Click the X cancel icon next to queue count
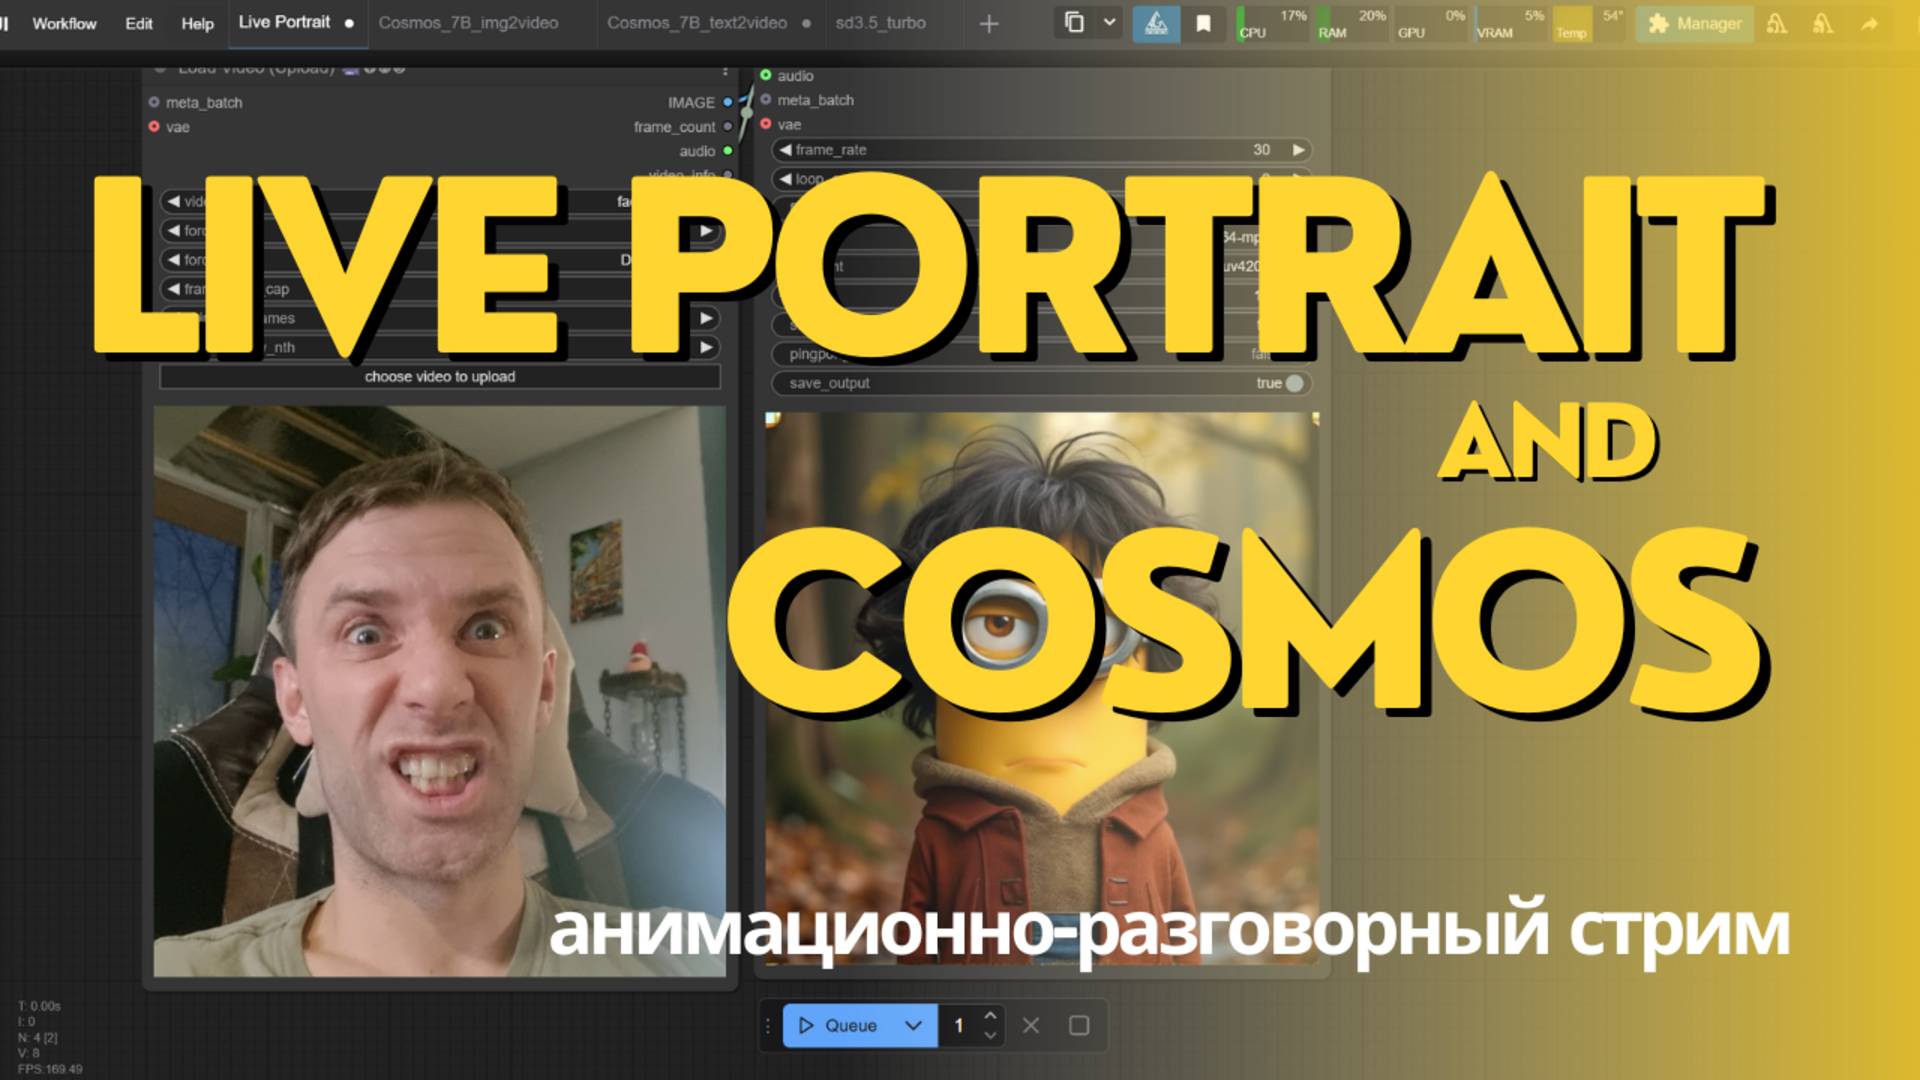Screen dimensions: 1920x1080 (1031, 1025)
